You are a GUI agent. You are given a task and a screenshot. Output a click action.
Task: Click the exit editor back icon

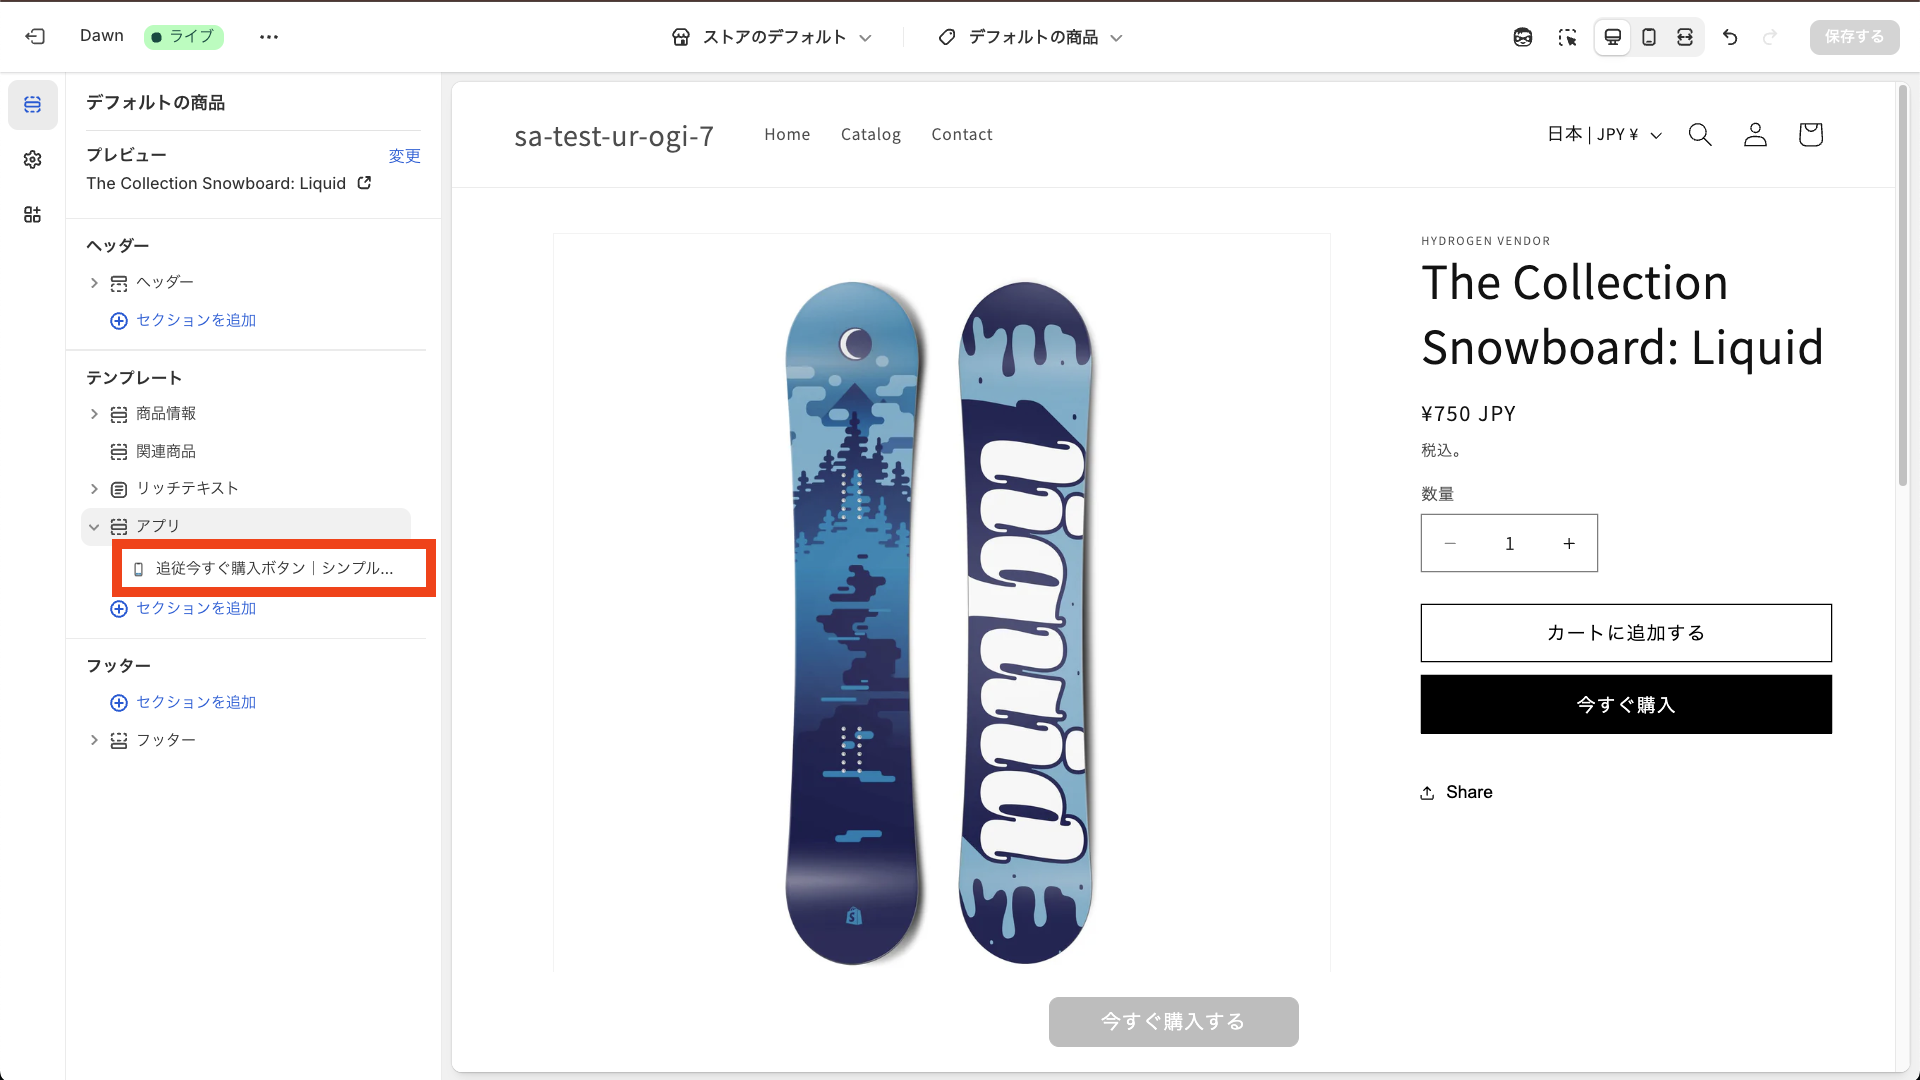pyautogui.click(x=35, y=37)
